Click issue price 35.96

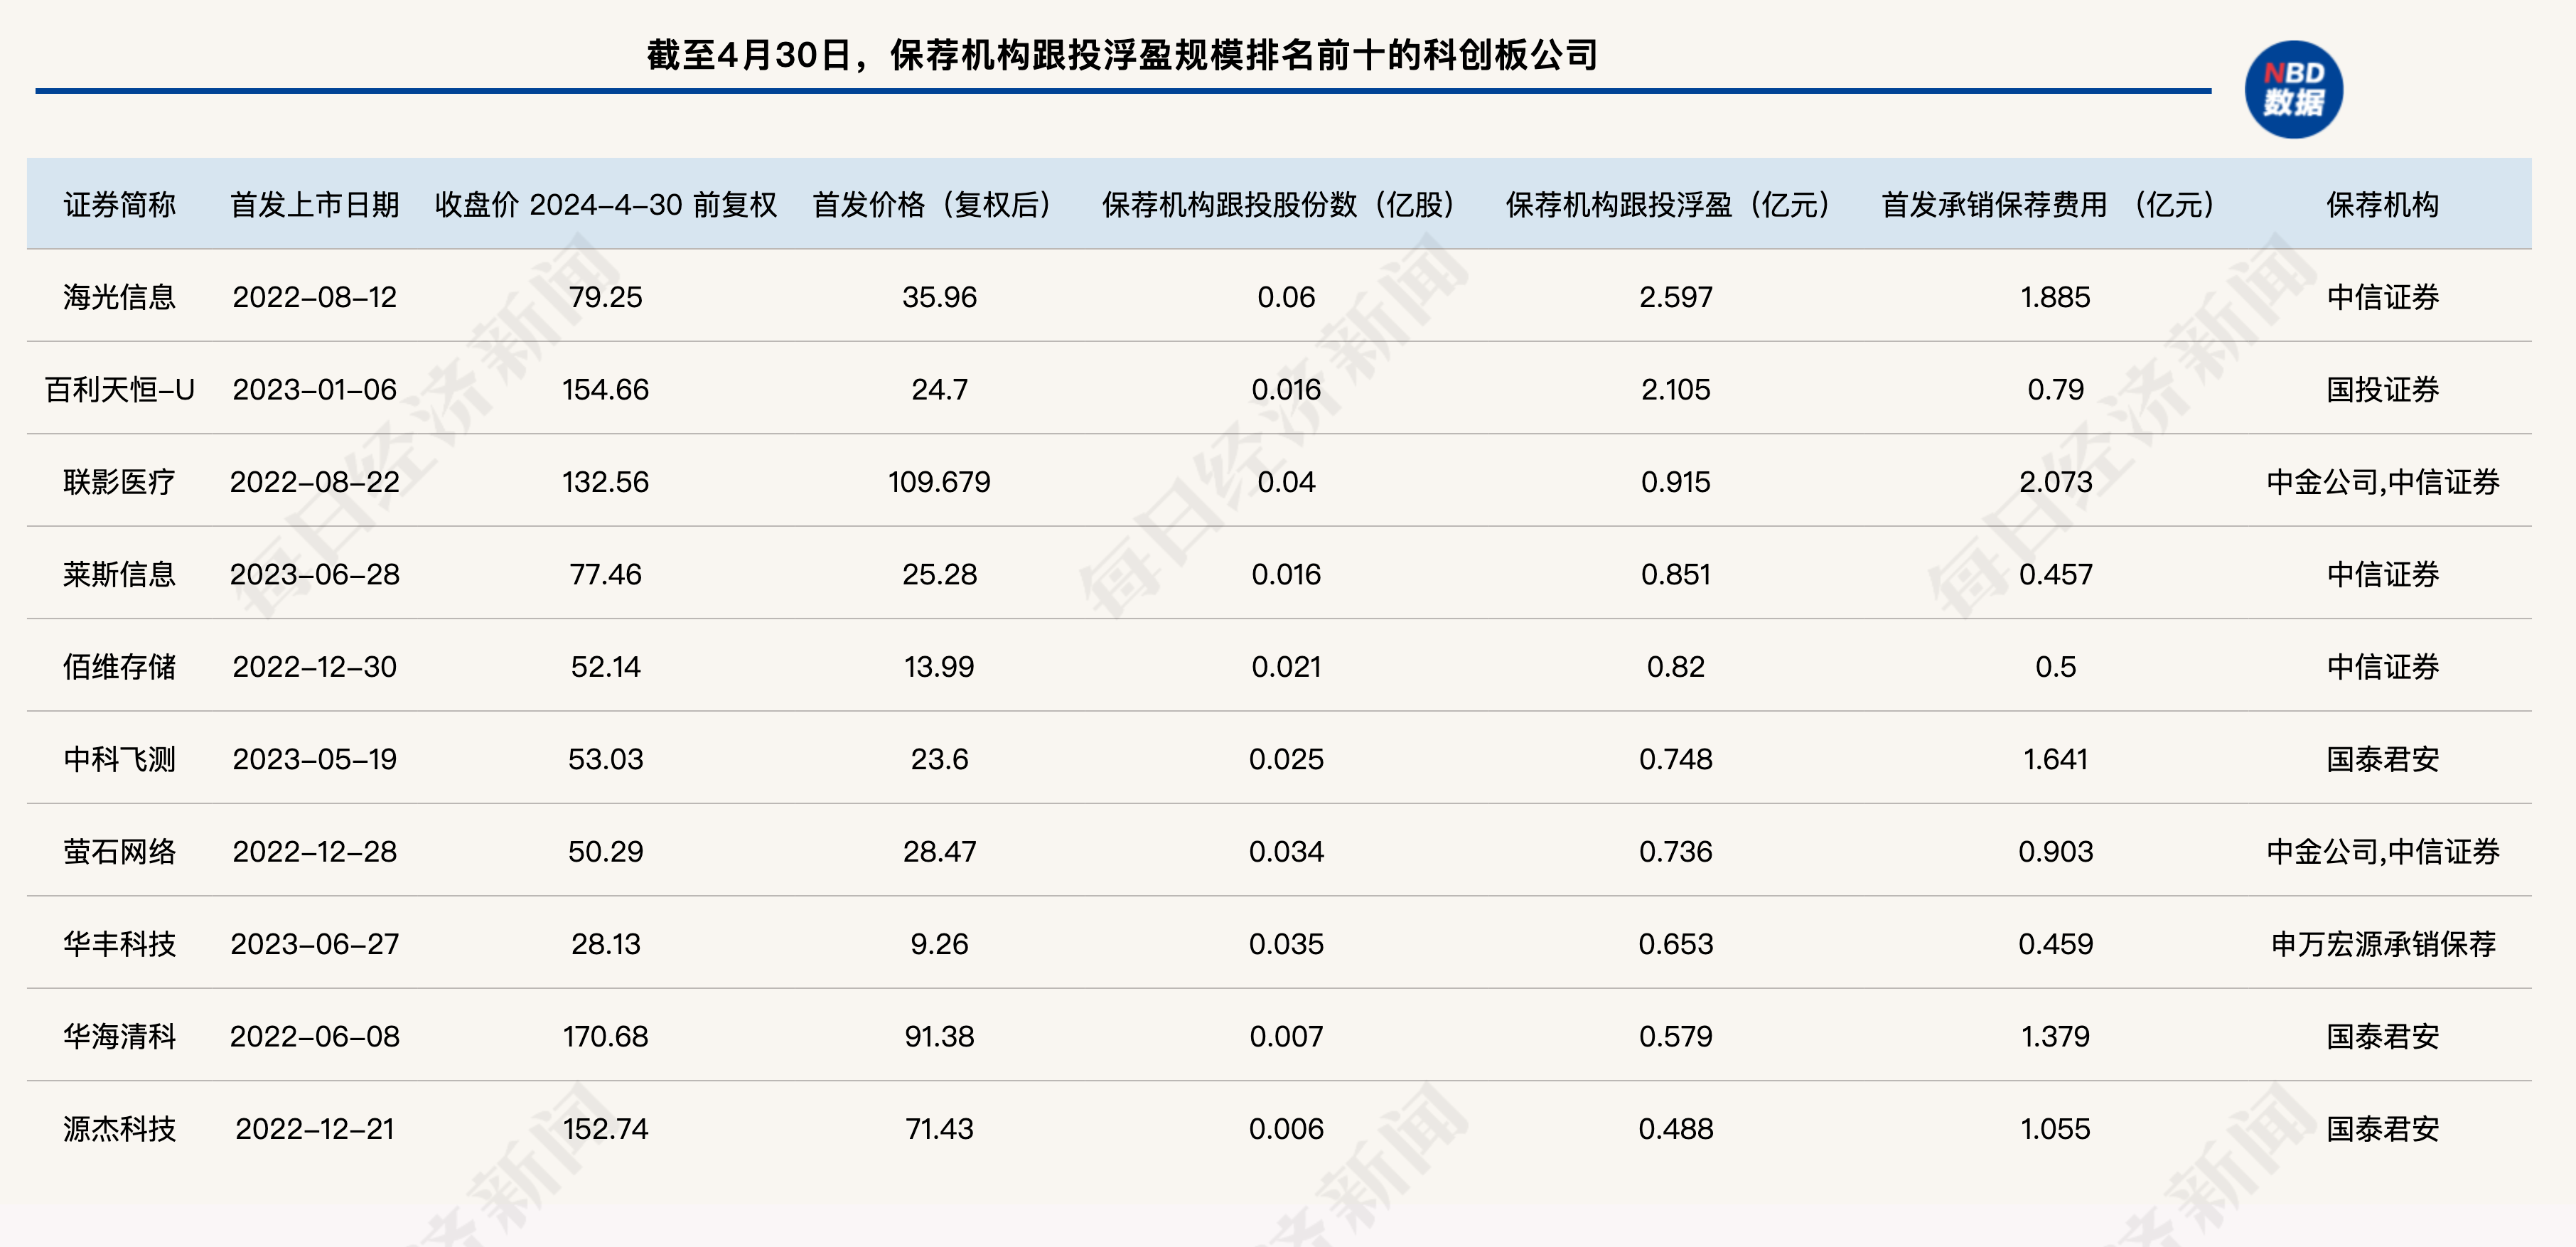[939, 297]
